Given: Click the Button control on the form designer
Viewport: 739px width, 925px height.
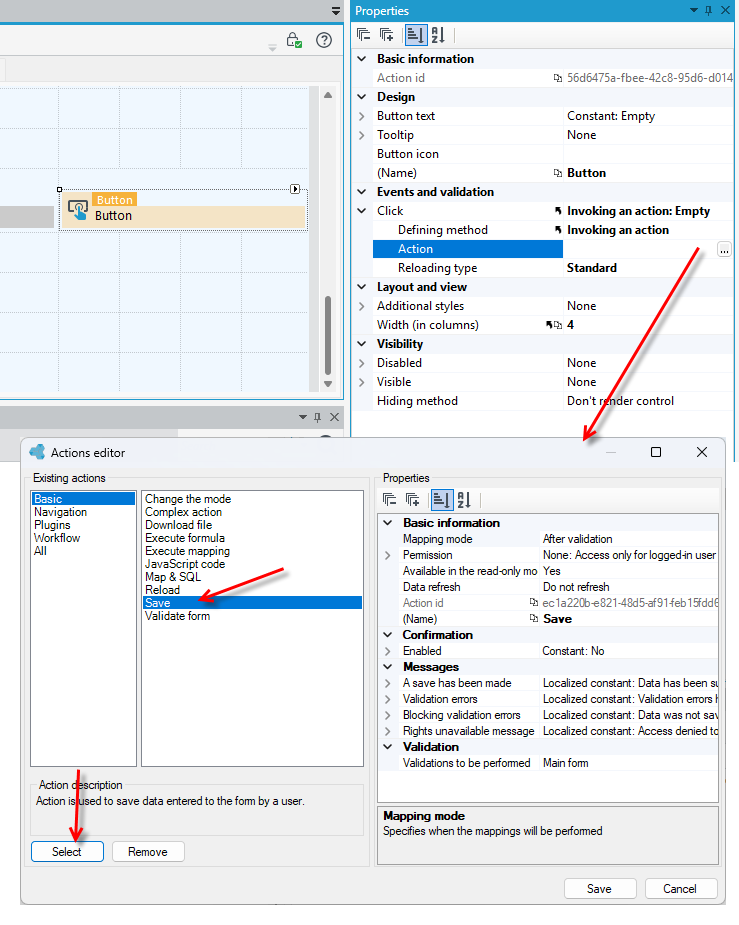Looking at the screenshot, I should tap(183, 209).
